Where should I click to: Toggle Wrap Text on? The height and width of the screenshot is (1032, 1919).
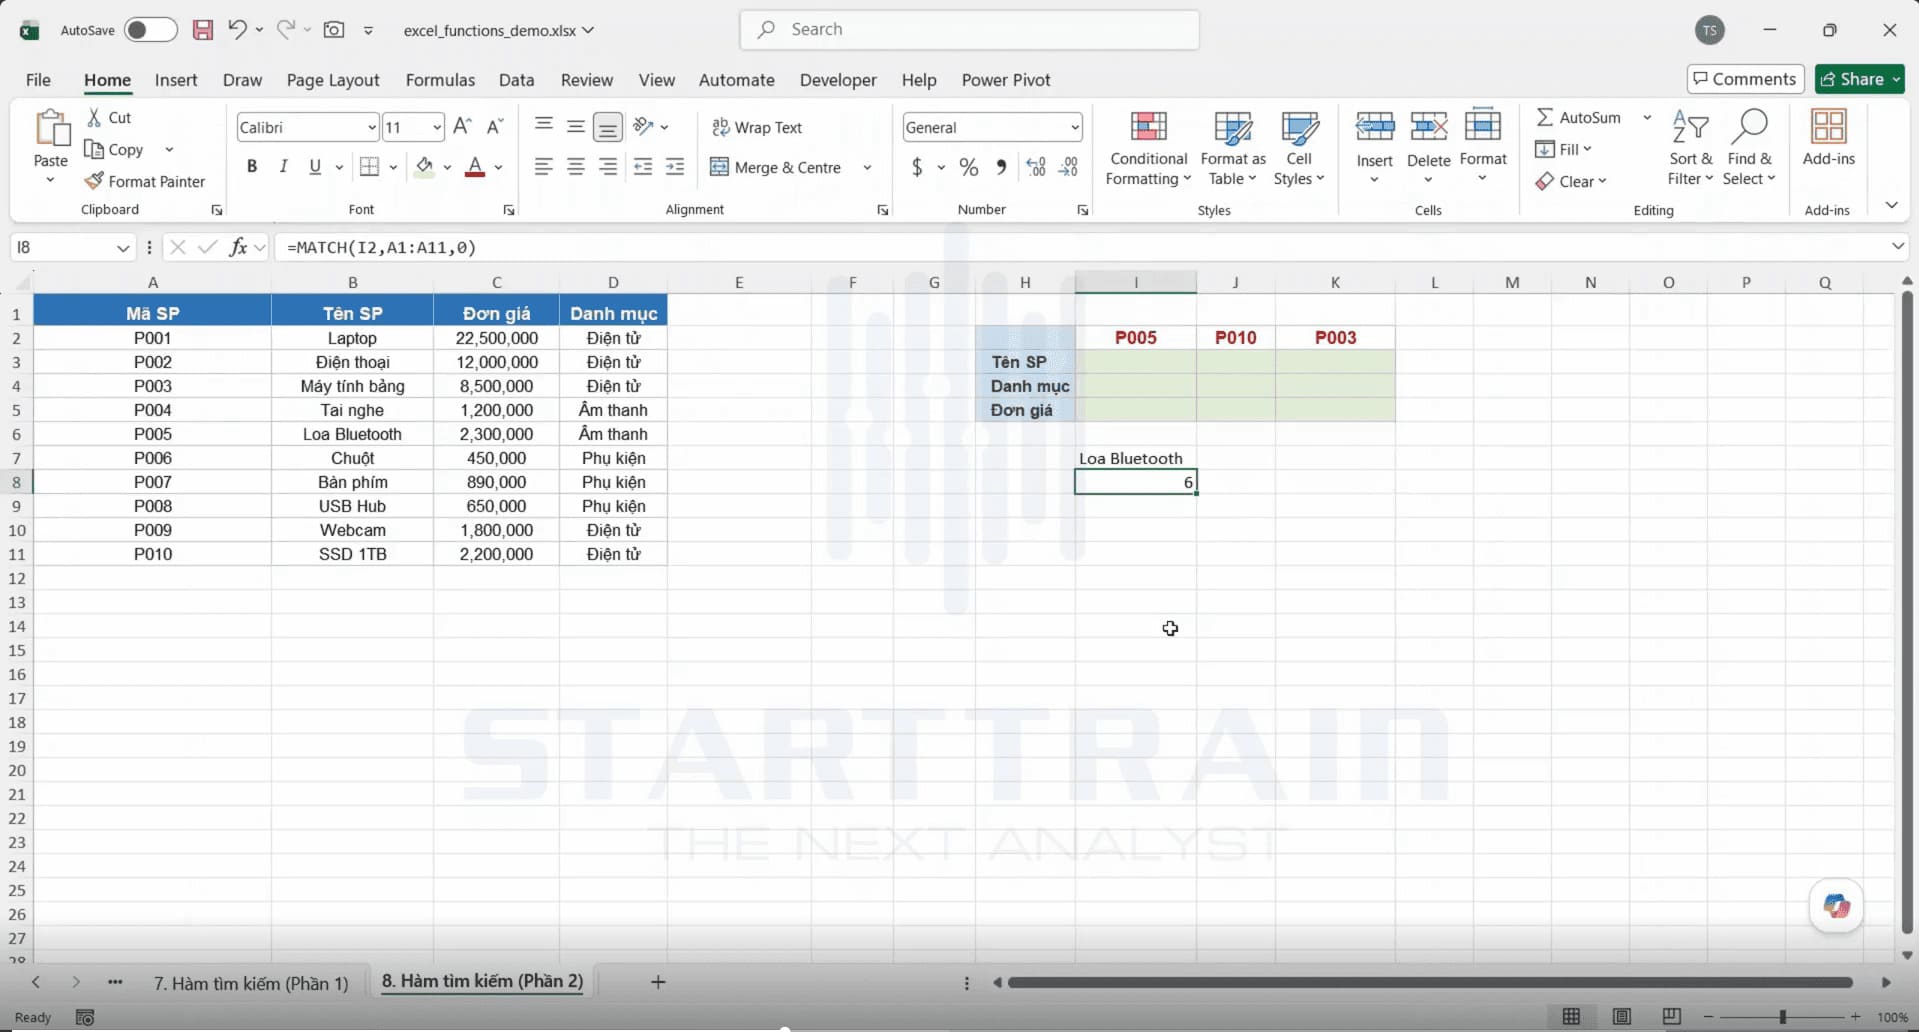pyautogui.click(x=757, y=127)
